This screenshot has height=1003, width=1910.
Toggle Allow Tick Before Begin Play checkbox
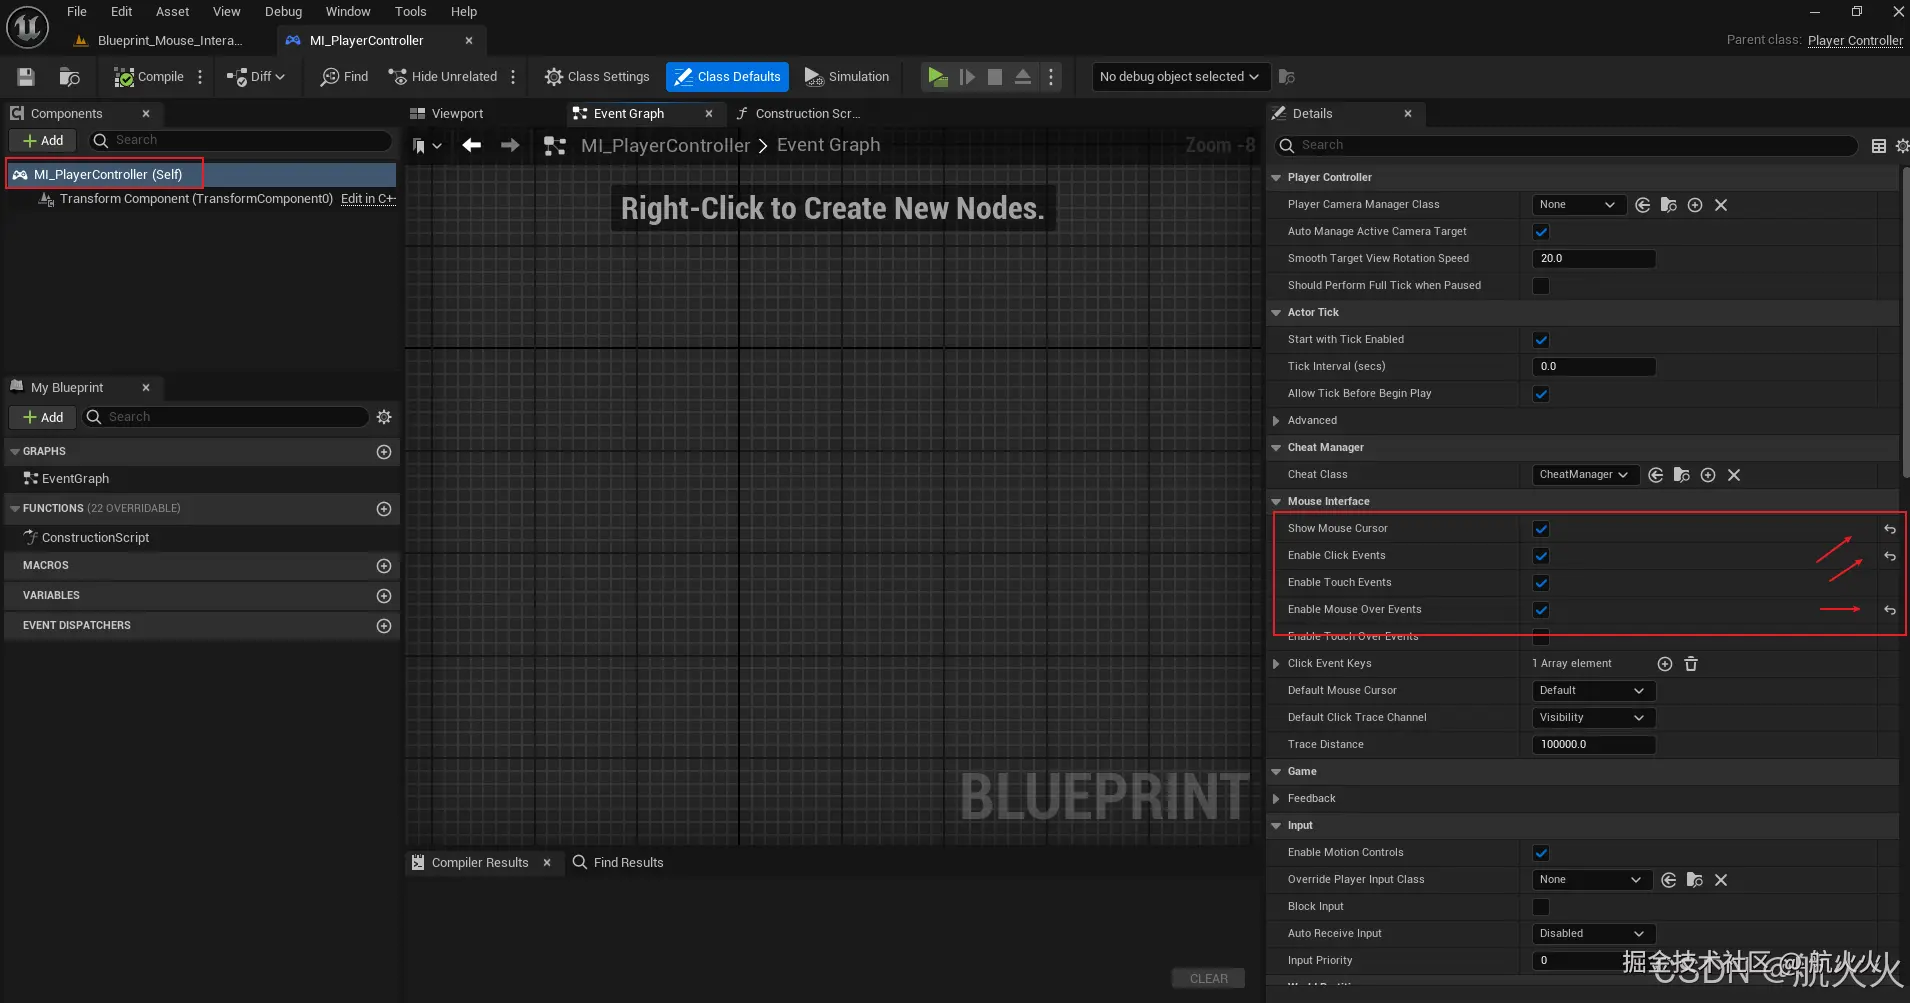click(x=1541, y=394)
